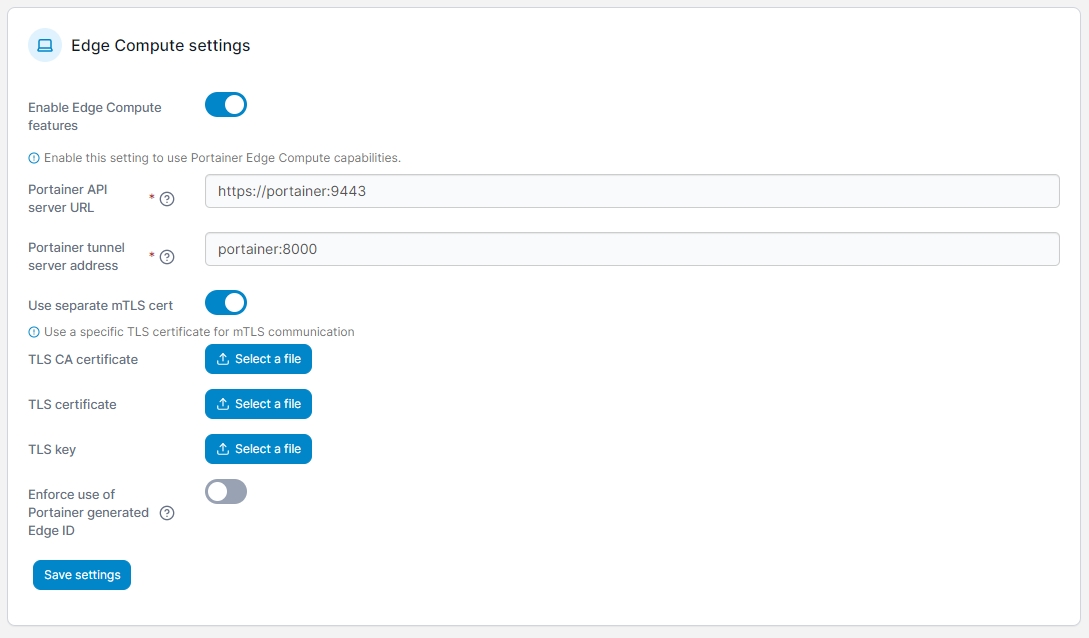
Task: Click the 'Use separate mTLS cert' label
Action: click(101, 305)
